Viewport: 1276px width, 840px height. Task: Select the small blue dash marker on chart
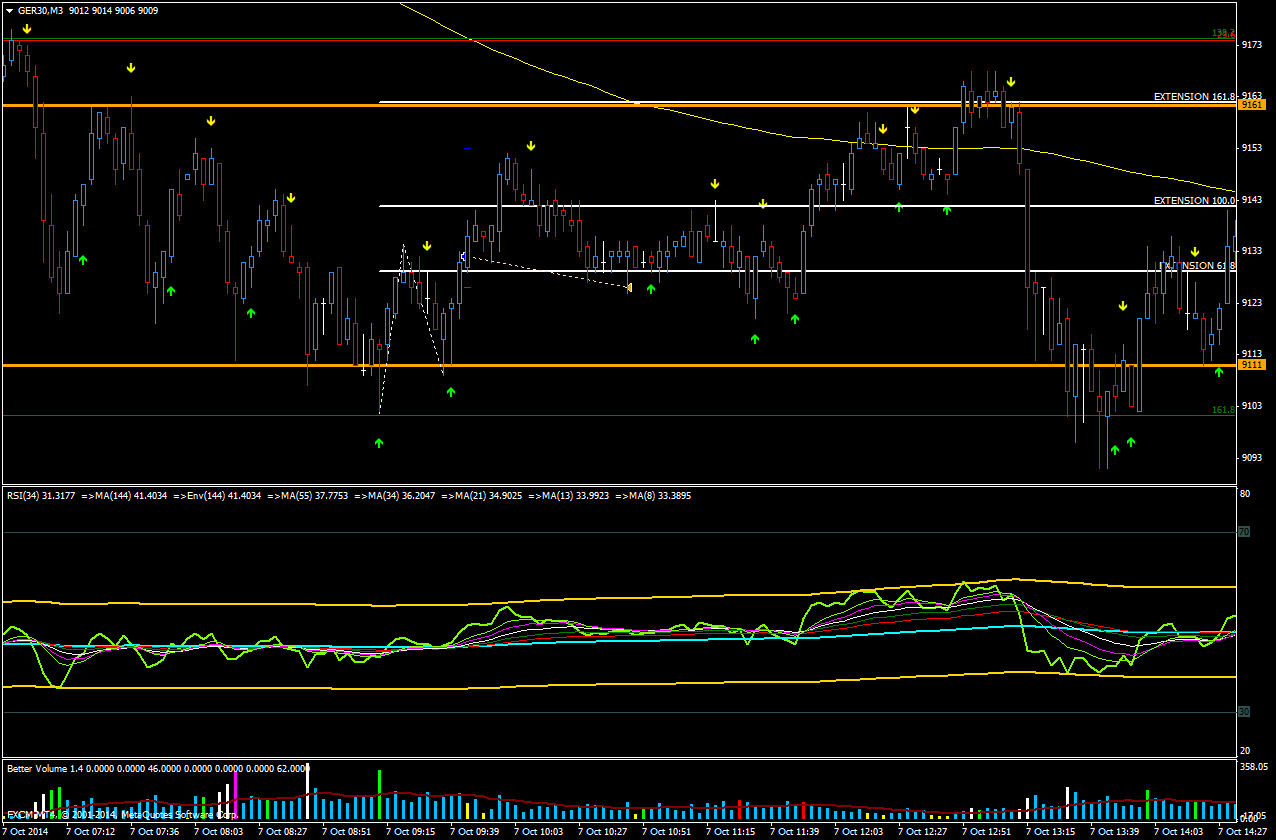click(x=467, y=148)
